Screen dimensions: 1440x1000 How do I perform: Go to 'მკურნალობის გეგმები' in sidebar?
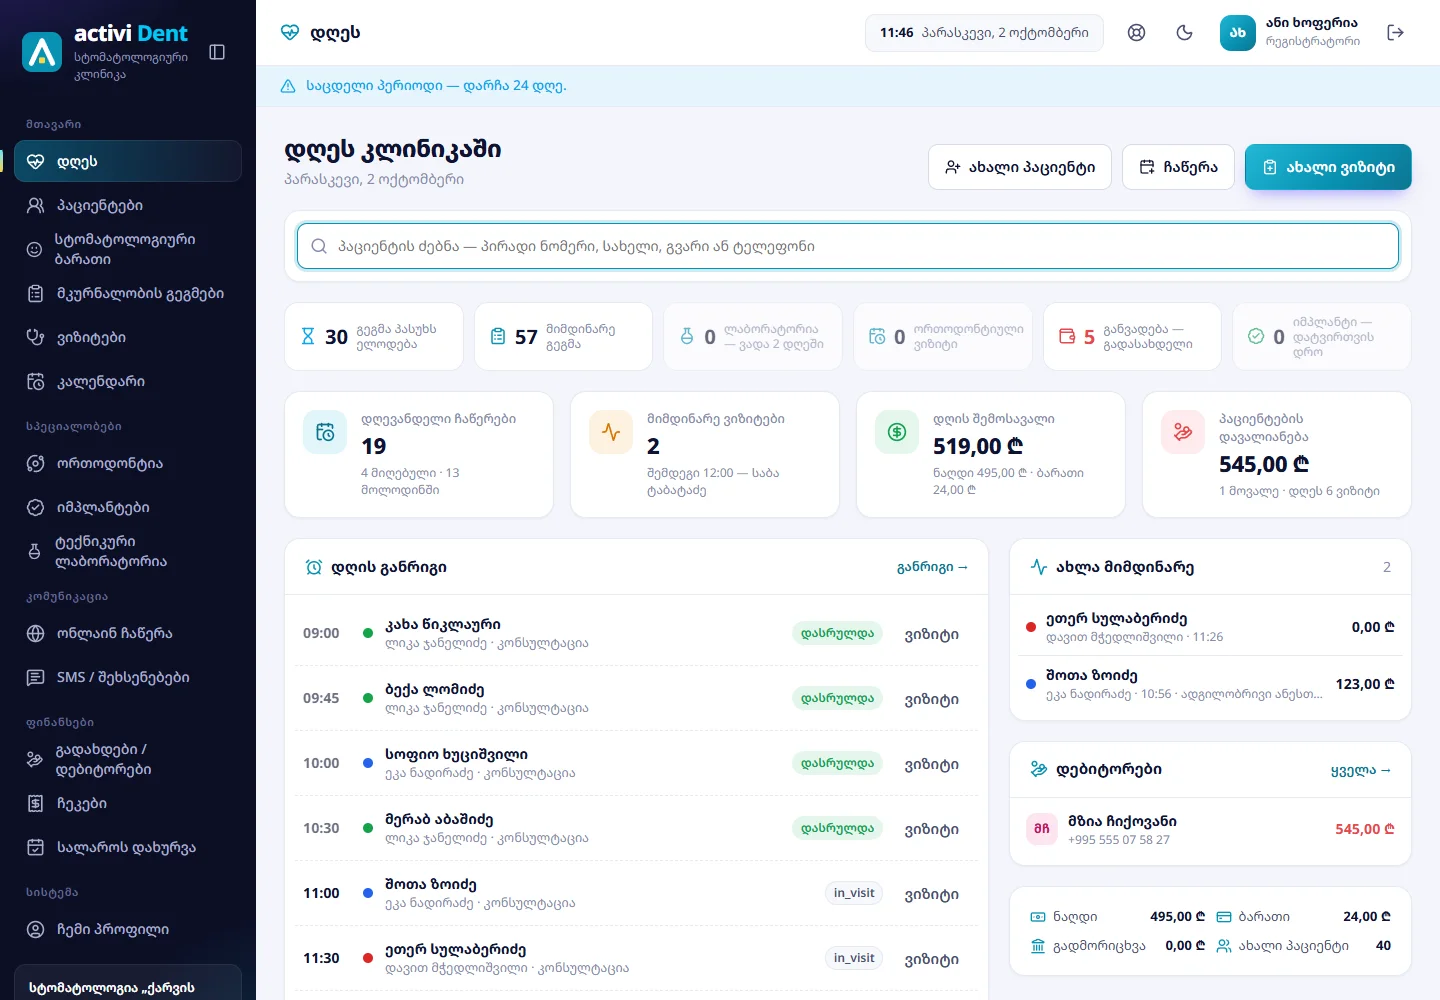point(128,293)
